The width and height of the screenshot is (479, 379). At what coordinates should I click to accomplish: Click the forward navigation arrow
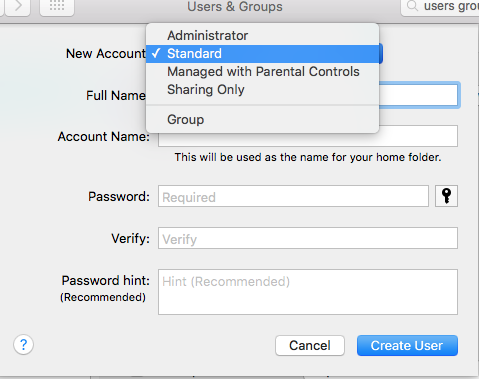pyautogui.click(x=18, y=6)
